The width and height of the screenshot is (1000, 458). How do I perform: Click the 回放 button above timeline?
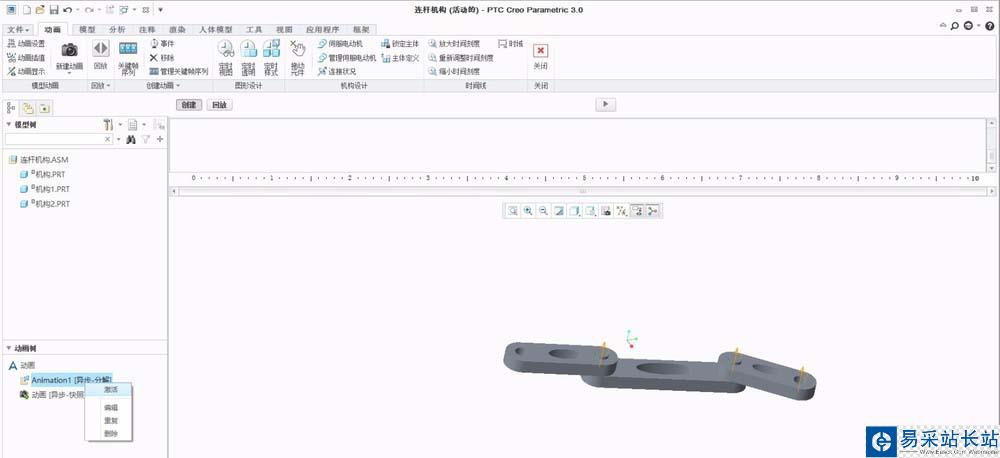pyautogui.click(x=219, y=105)
